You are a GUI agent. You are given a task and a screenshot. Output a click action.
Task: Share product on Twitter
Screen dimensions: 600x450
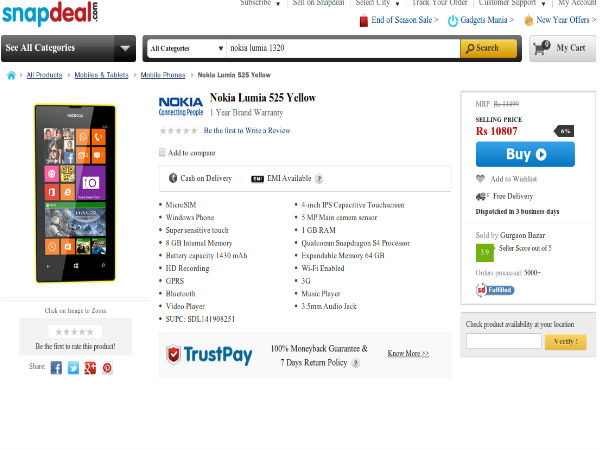pos(73,368)
